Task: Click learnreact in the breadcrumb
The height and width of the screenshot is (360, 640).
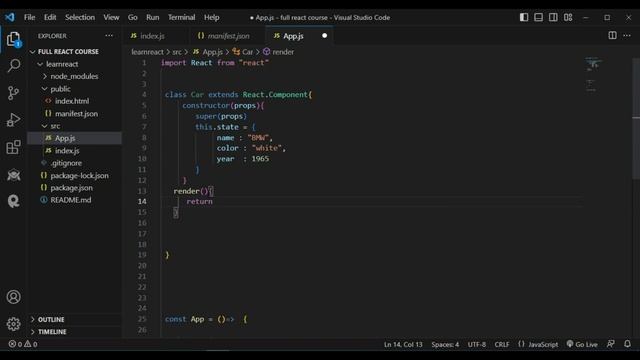Action: [147, 52]
